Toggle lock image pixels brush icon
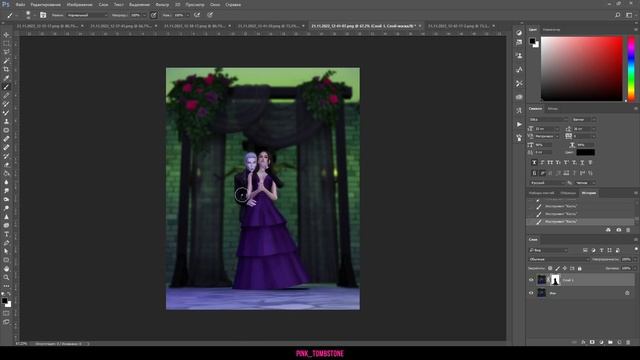 558,268
